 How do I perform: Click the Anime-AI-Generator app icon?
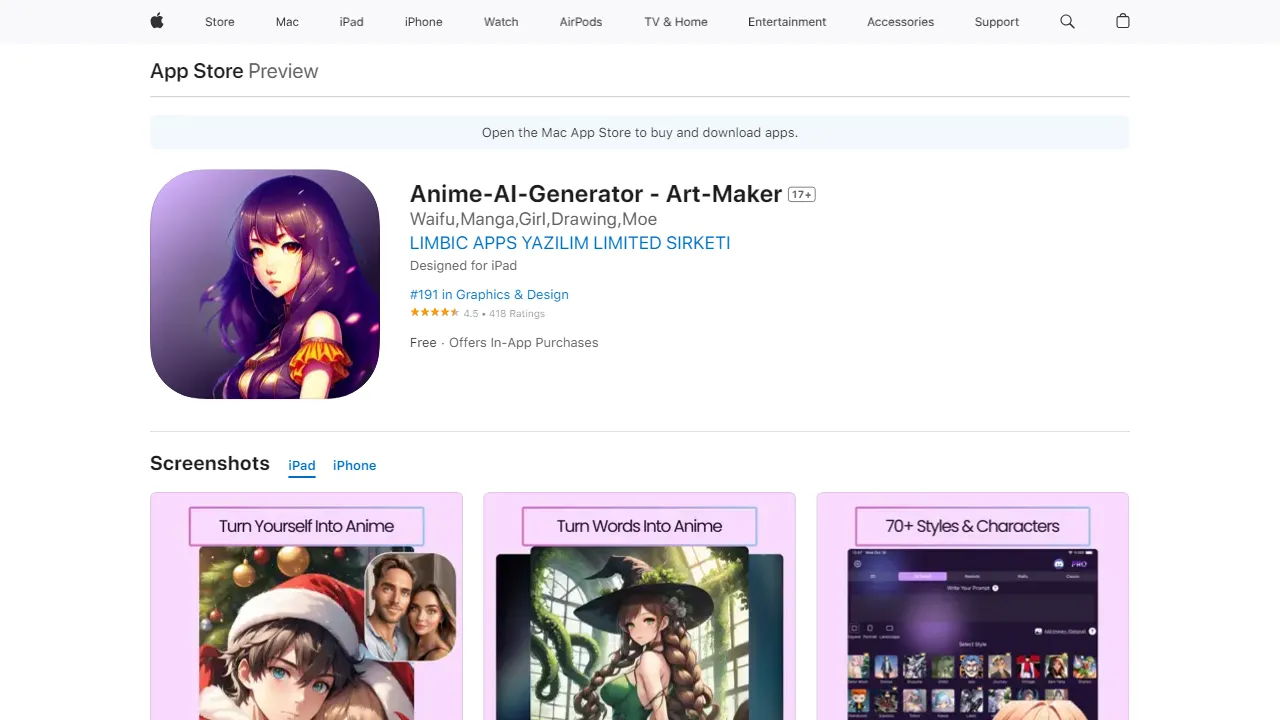[x=265, y=284]
